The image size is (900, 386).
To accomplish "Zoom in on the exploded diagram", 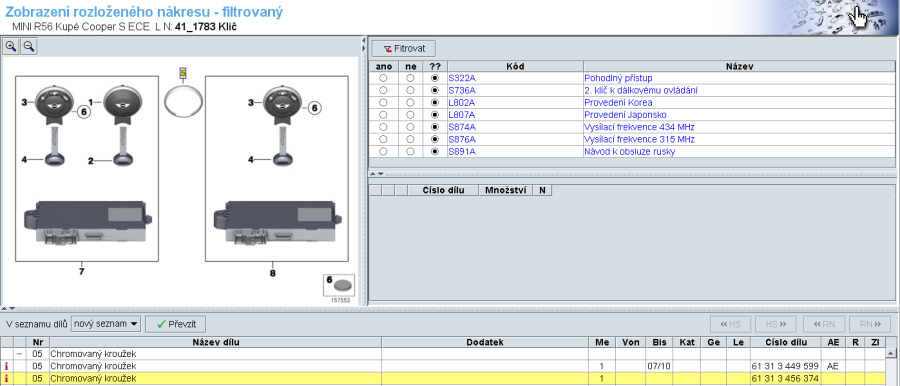I will tap(11, 47).
